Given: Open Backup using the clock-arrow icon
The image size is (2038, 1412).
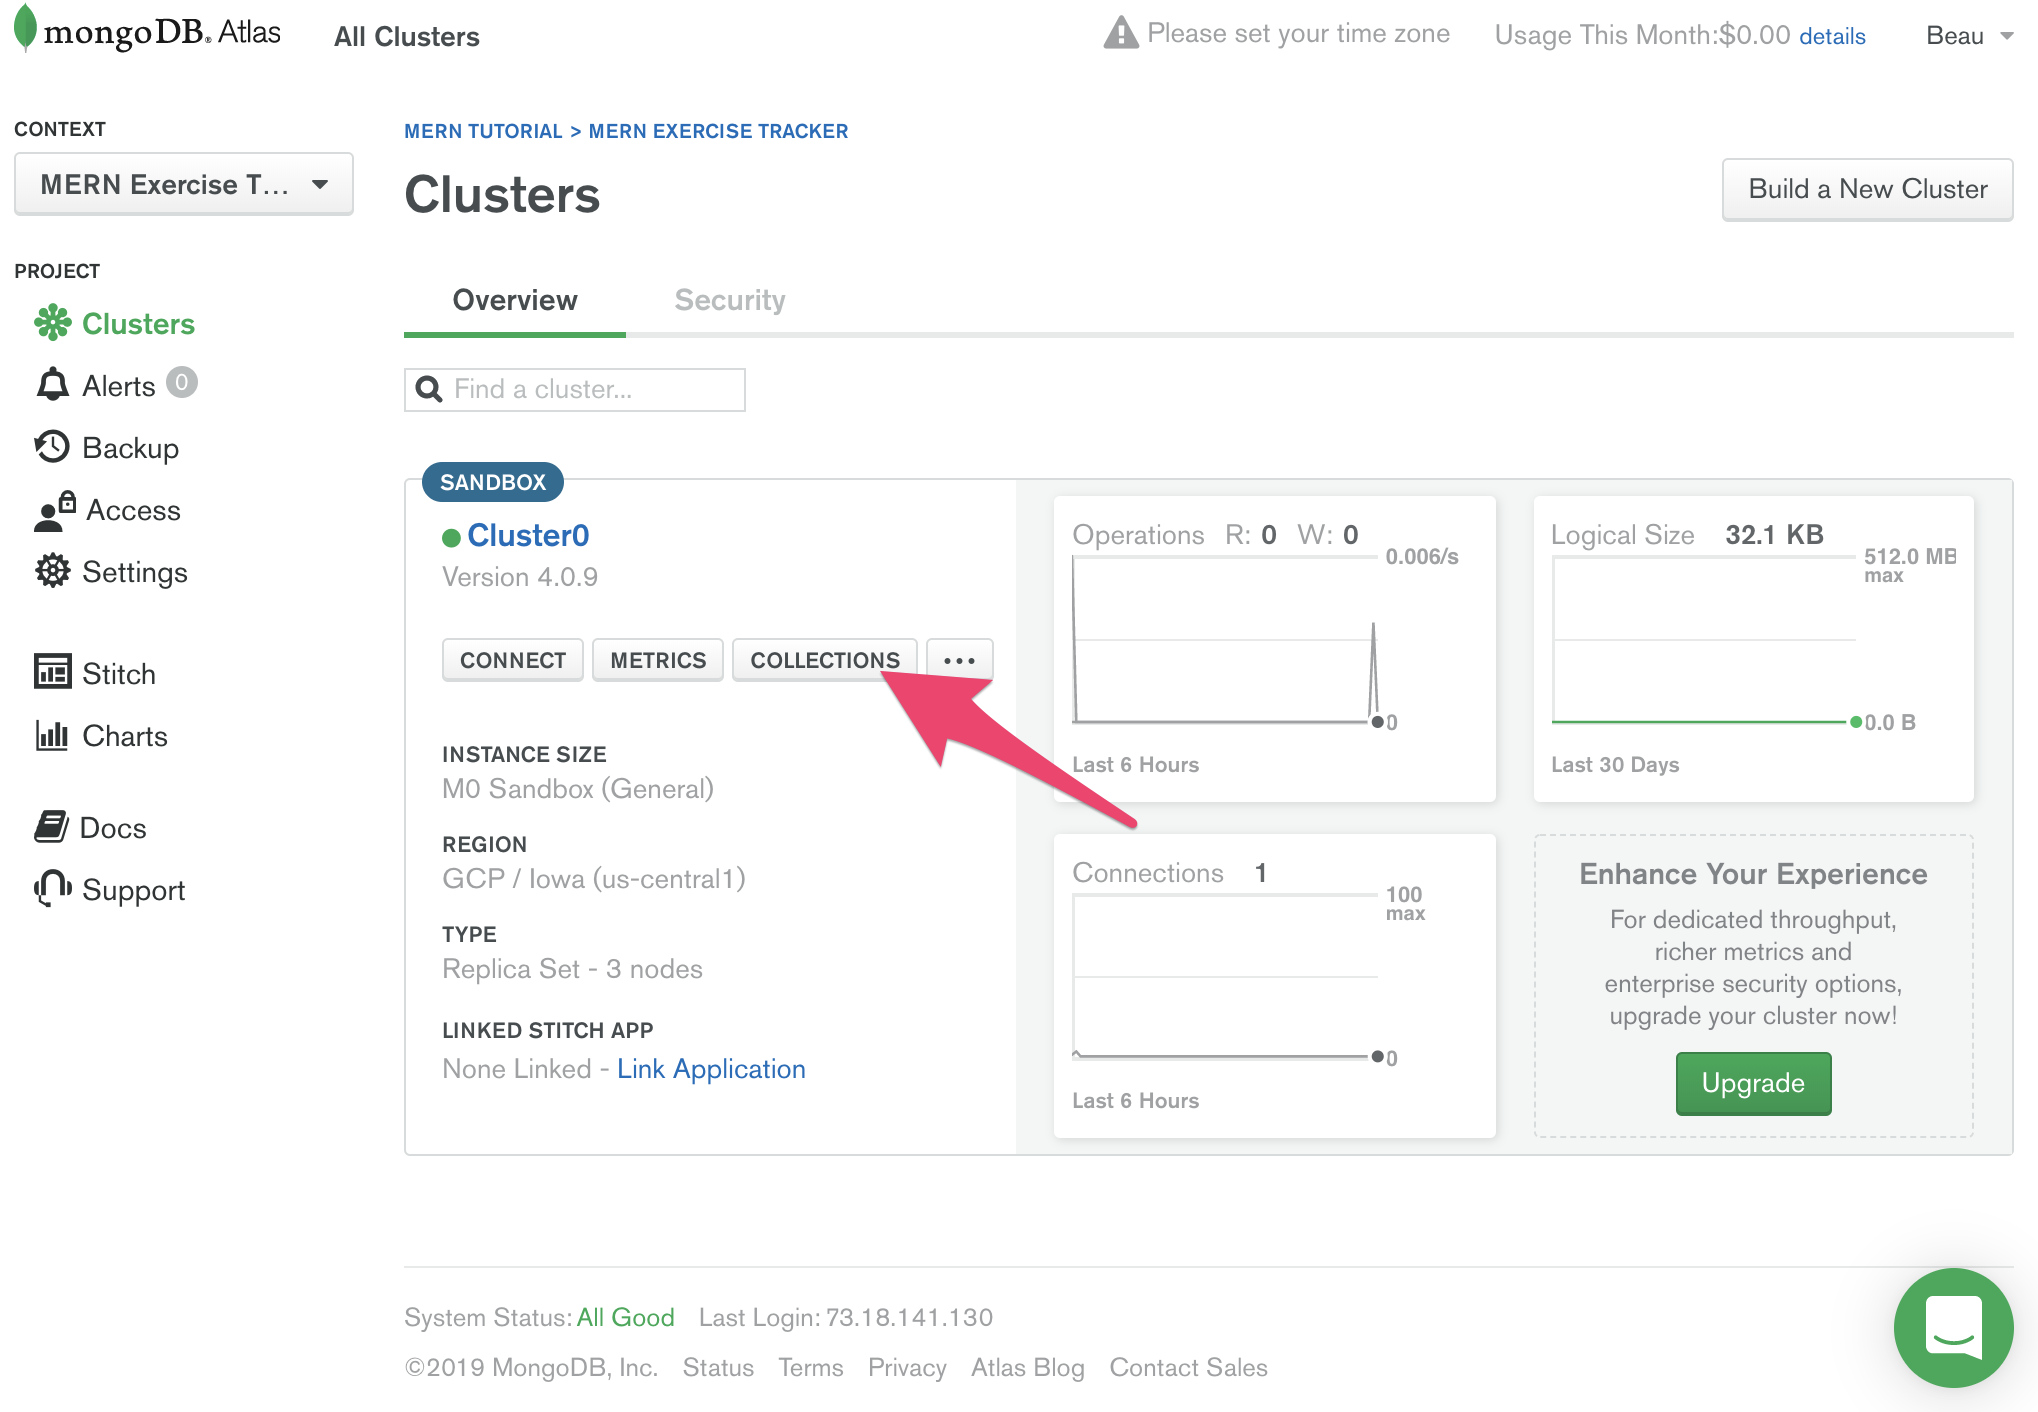Looking at the screenshot, I should (52, 447).
